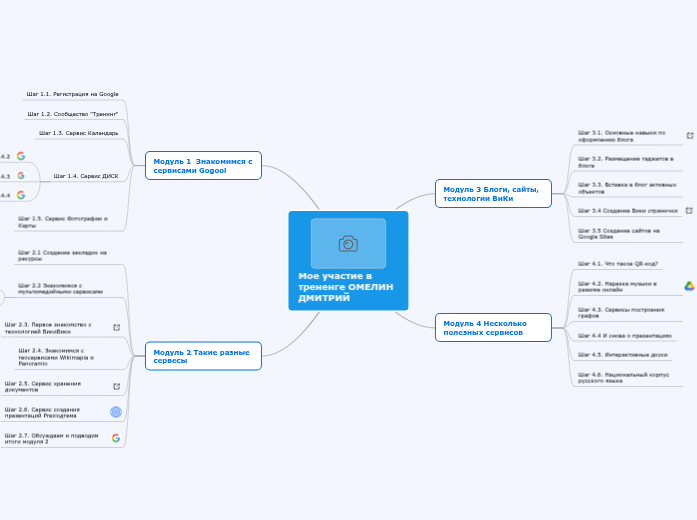This screenshot has width=697, height=520.
Task: Click the Google icon beside node 4.4
Action: coord(20,195)
